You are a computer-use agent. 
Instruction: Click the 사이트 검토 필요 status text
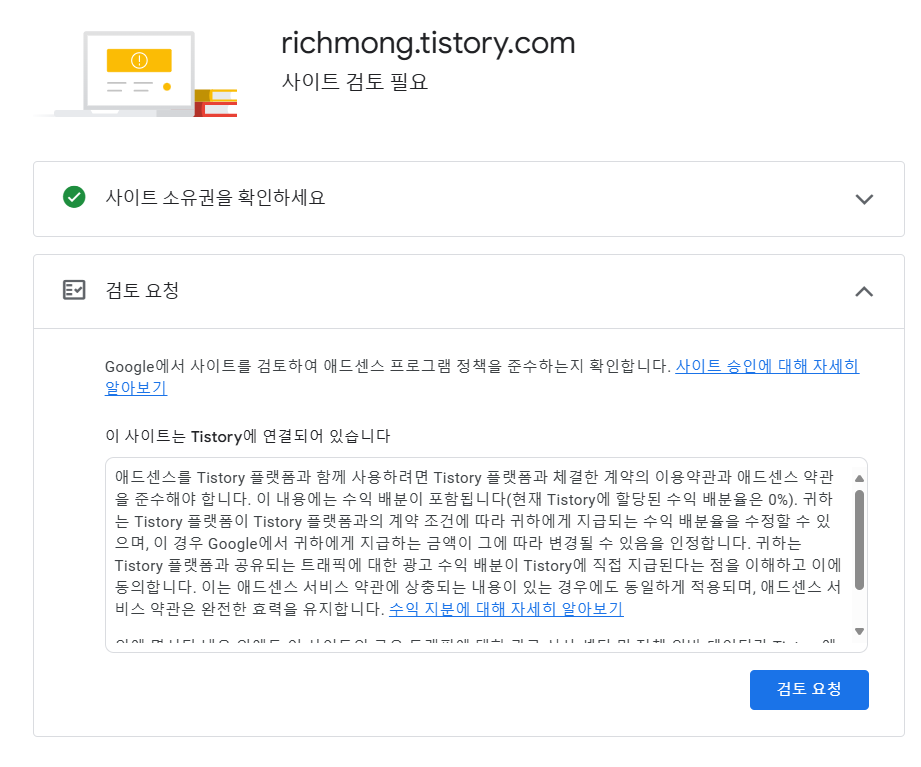point(355,82)
